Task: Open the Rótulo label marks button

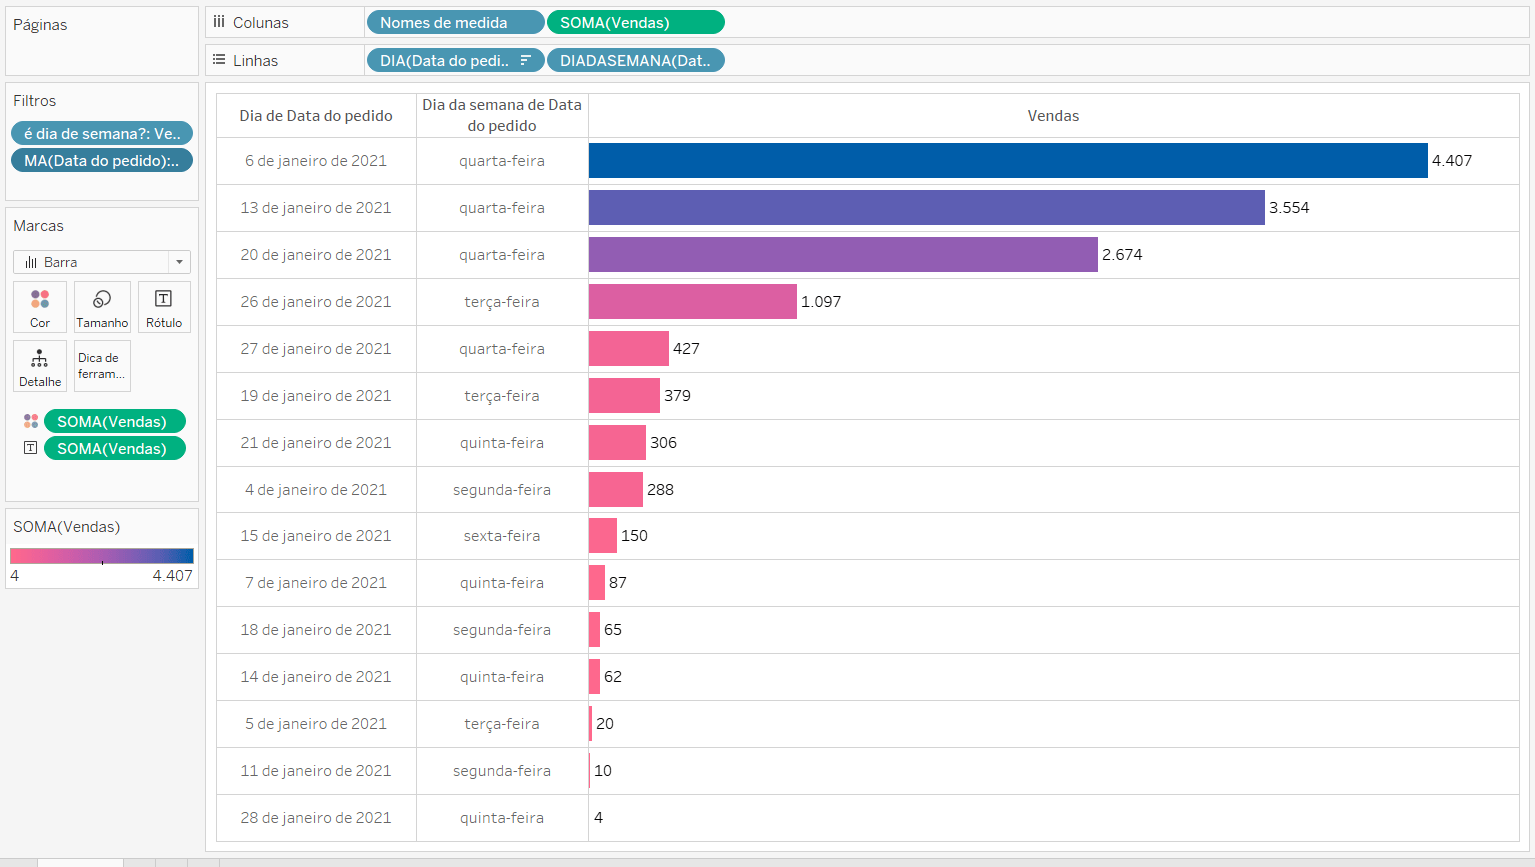Action: pos(164,307)
